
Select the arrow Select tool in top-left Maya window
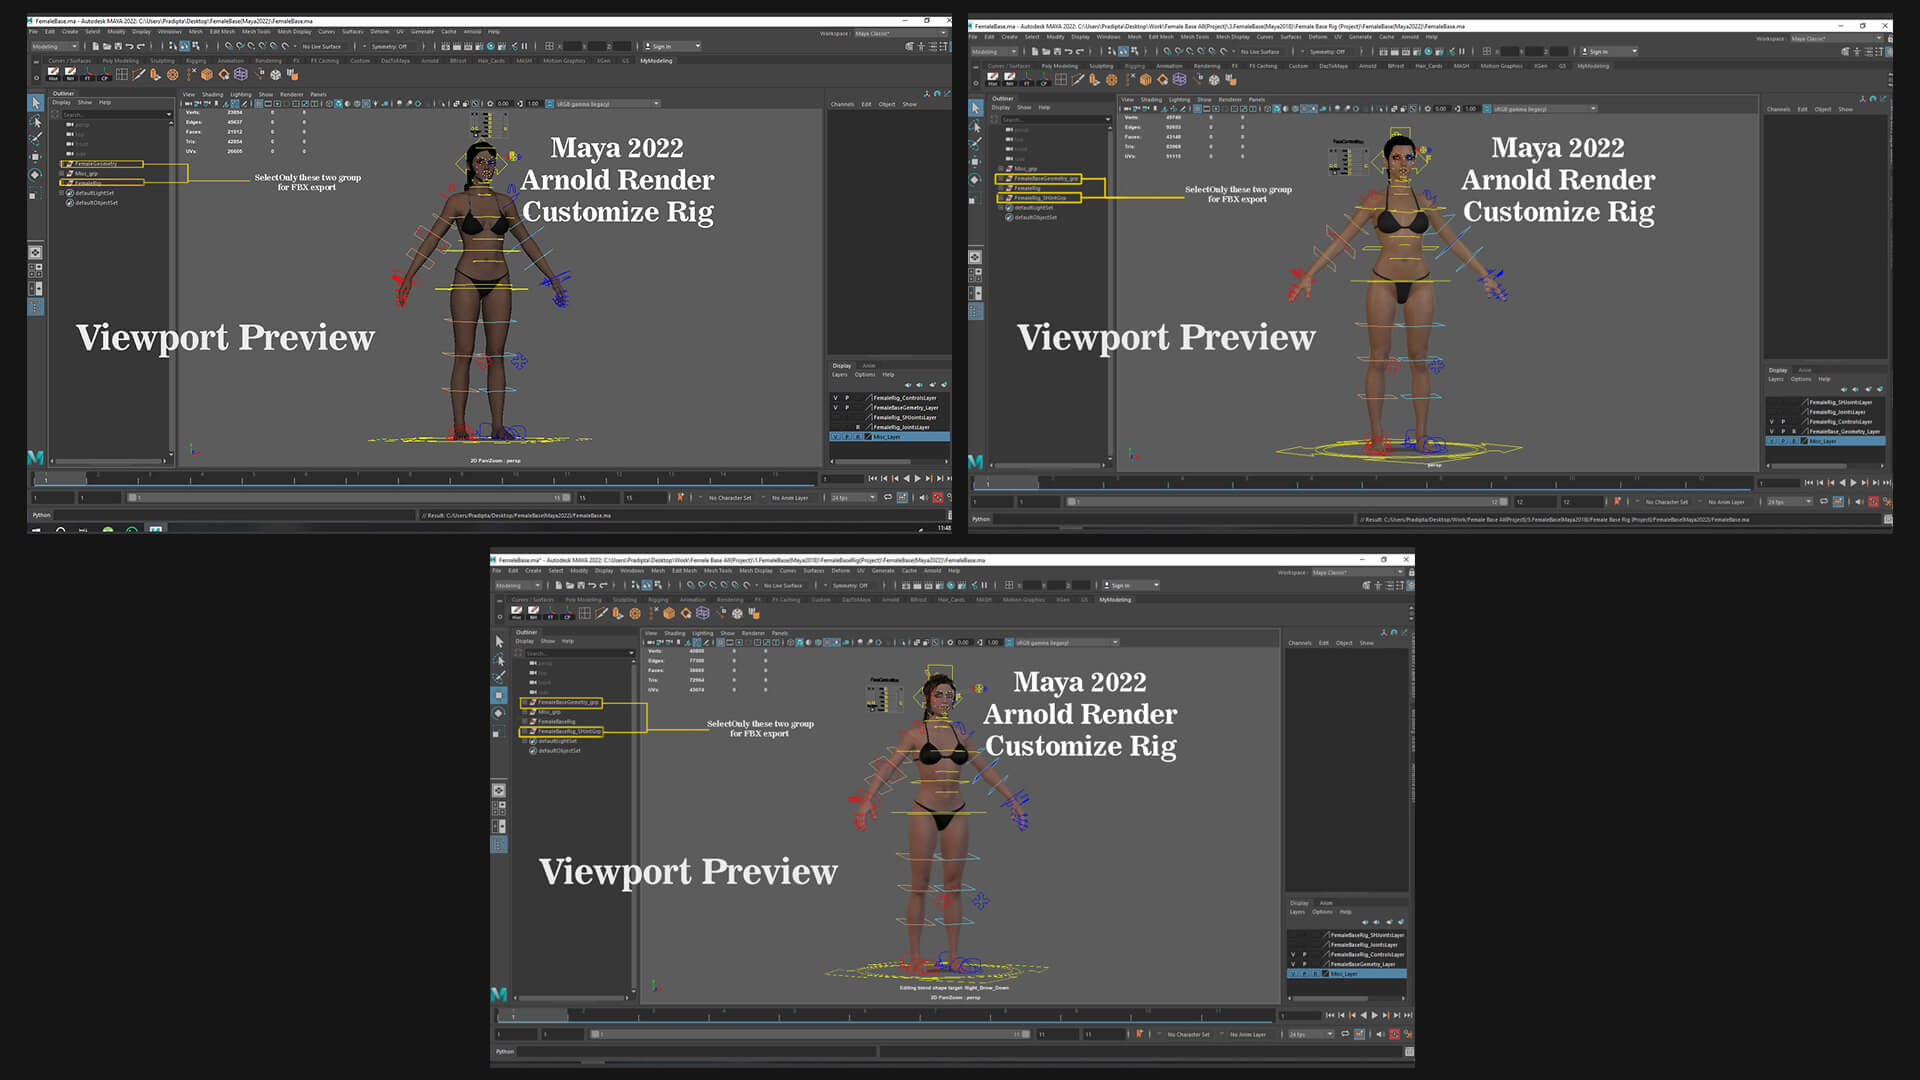click(36, 103)
